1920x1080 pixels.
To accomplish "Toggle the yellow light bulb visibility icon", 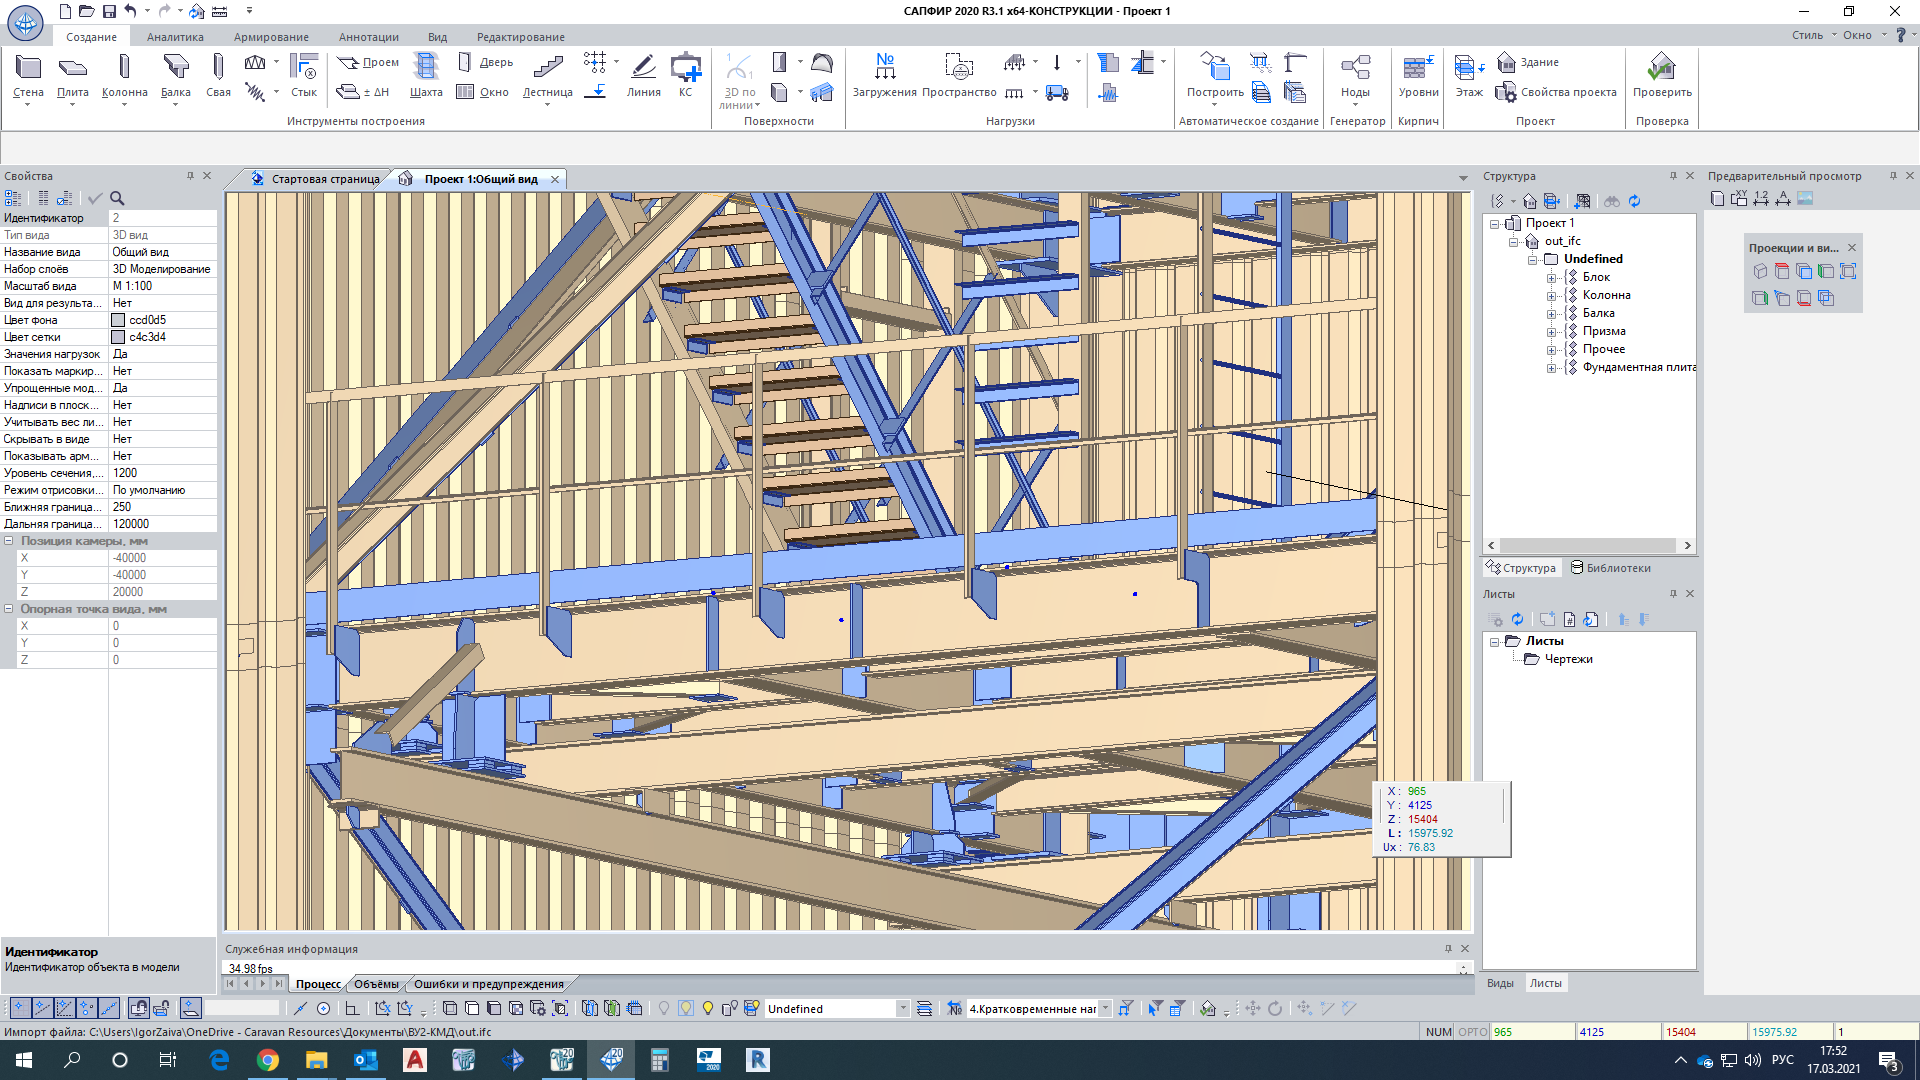I will click(x=708, y=1008).
